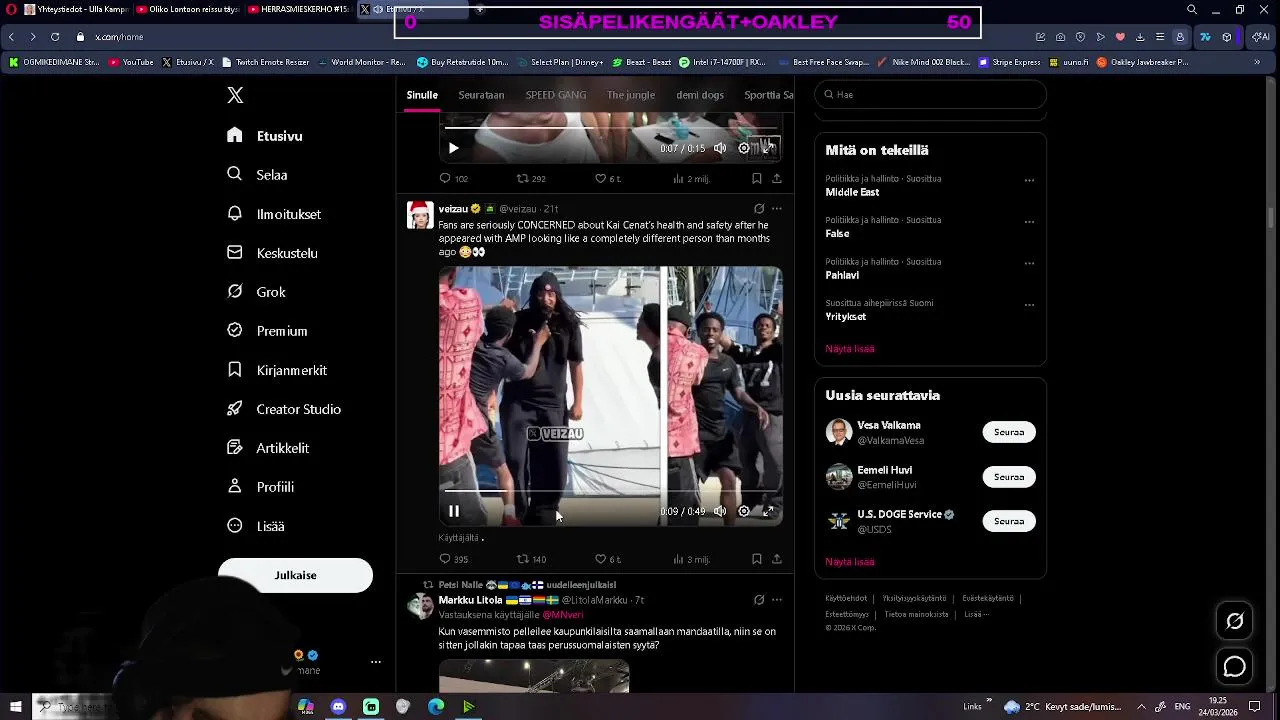Open Profiili page
Screen dimensions: 1280x720
260,487
